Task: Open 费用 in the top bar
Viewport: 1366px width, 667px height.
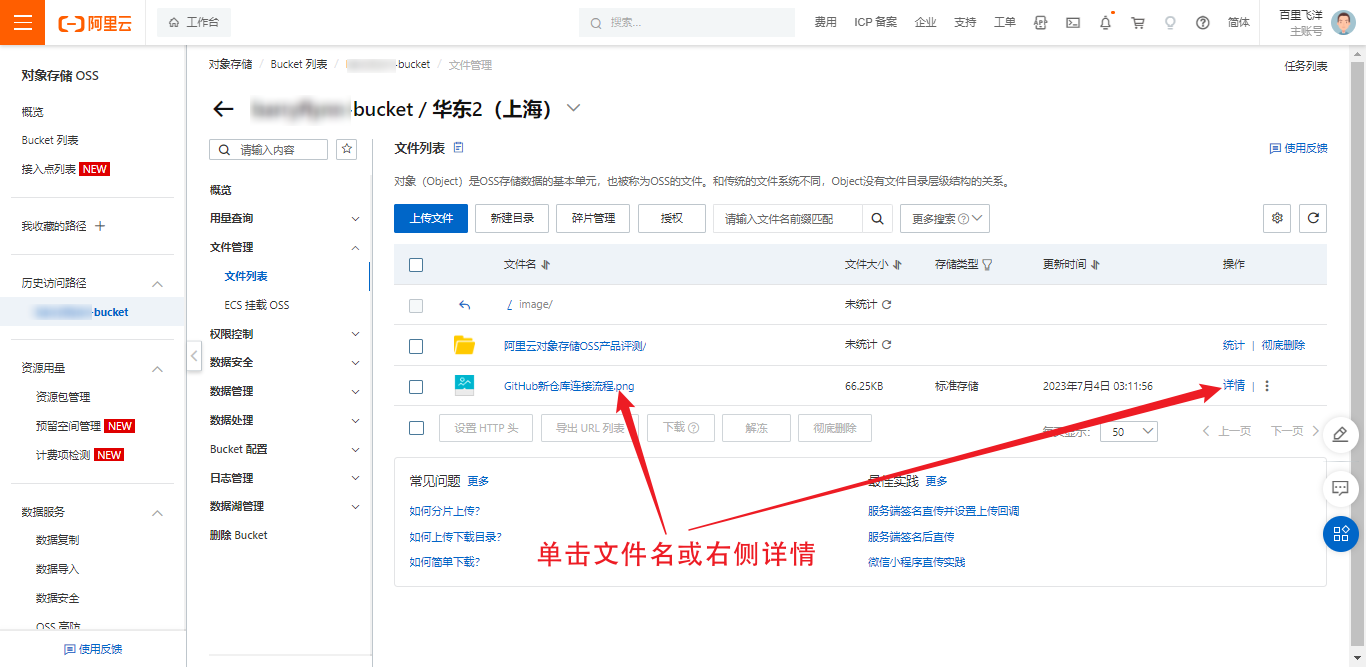Action: pos(825,22)
